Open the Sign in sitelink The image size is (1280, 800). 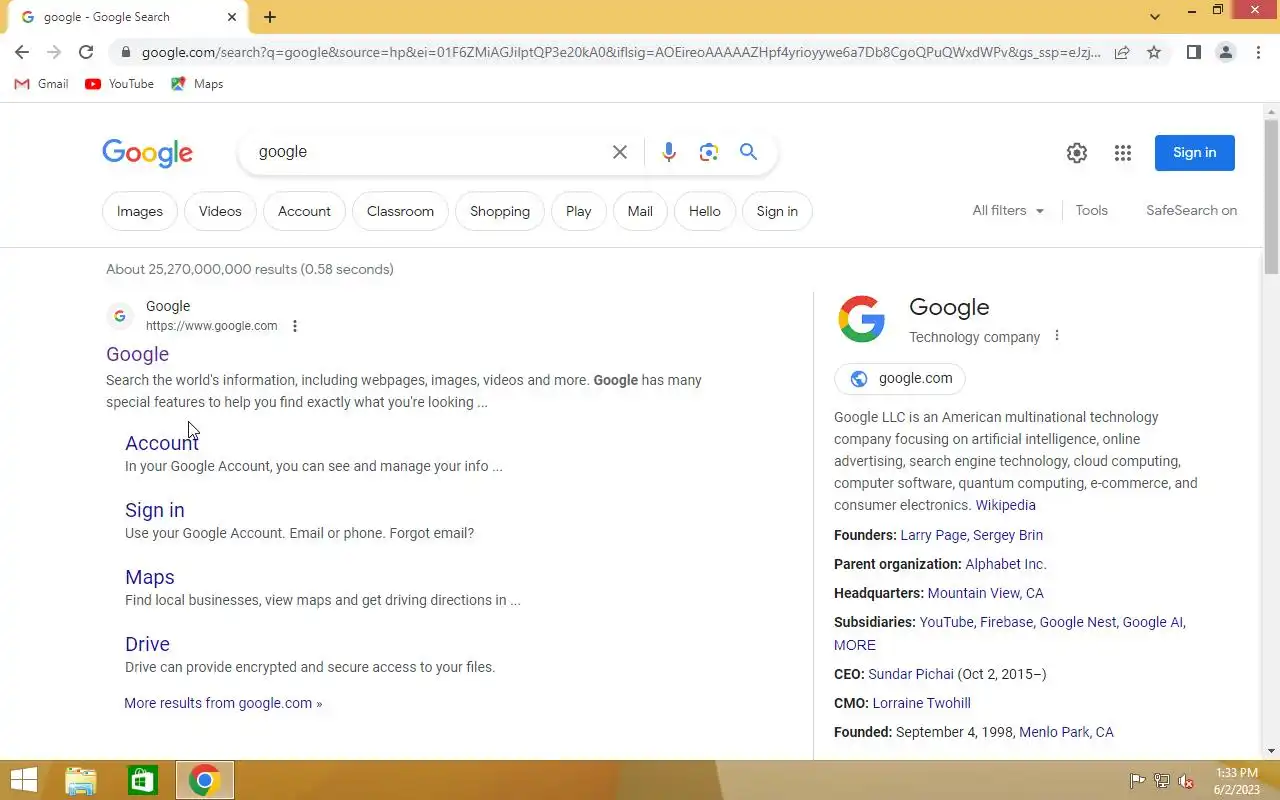(x=155, y=510)
